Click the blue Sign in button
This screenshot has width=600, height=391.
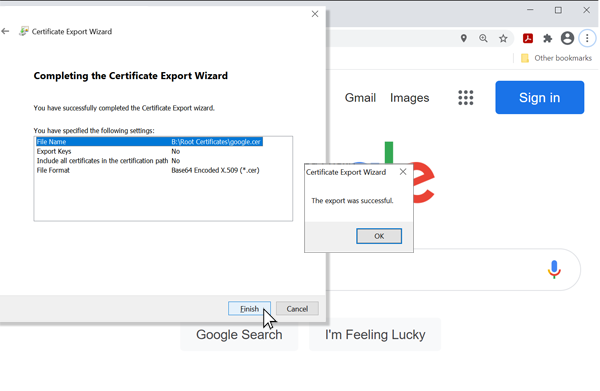540,98
